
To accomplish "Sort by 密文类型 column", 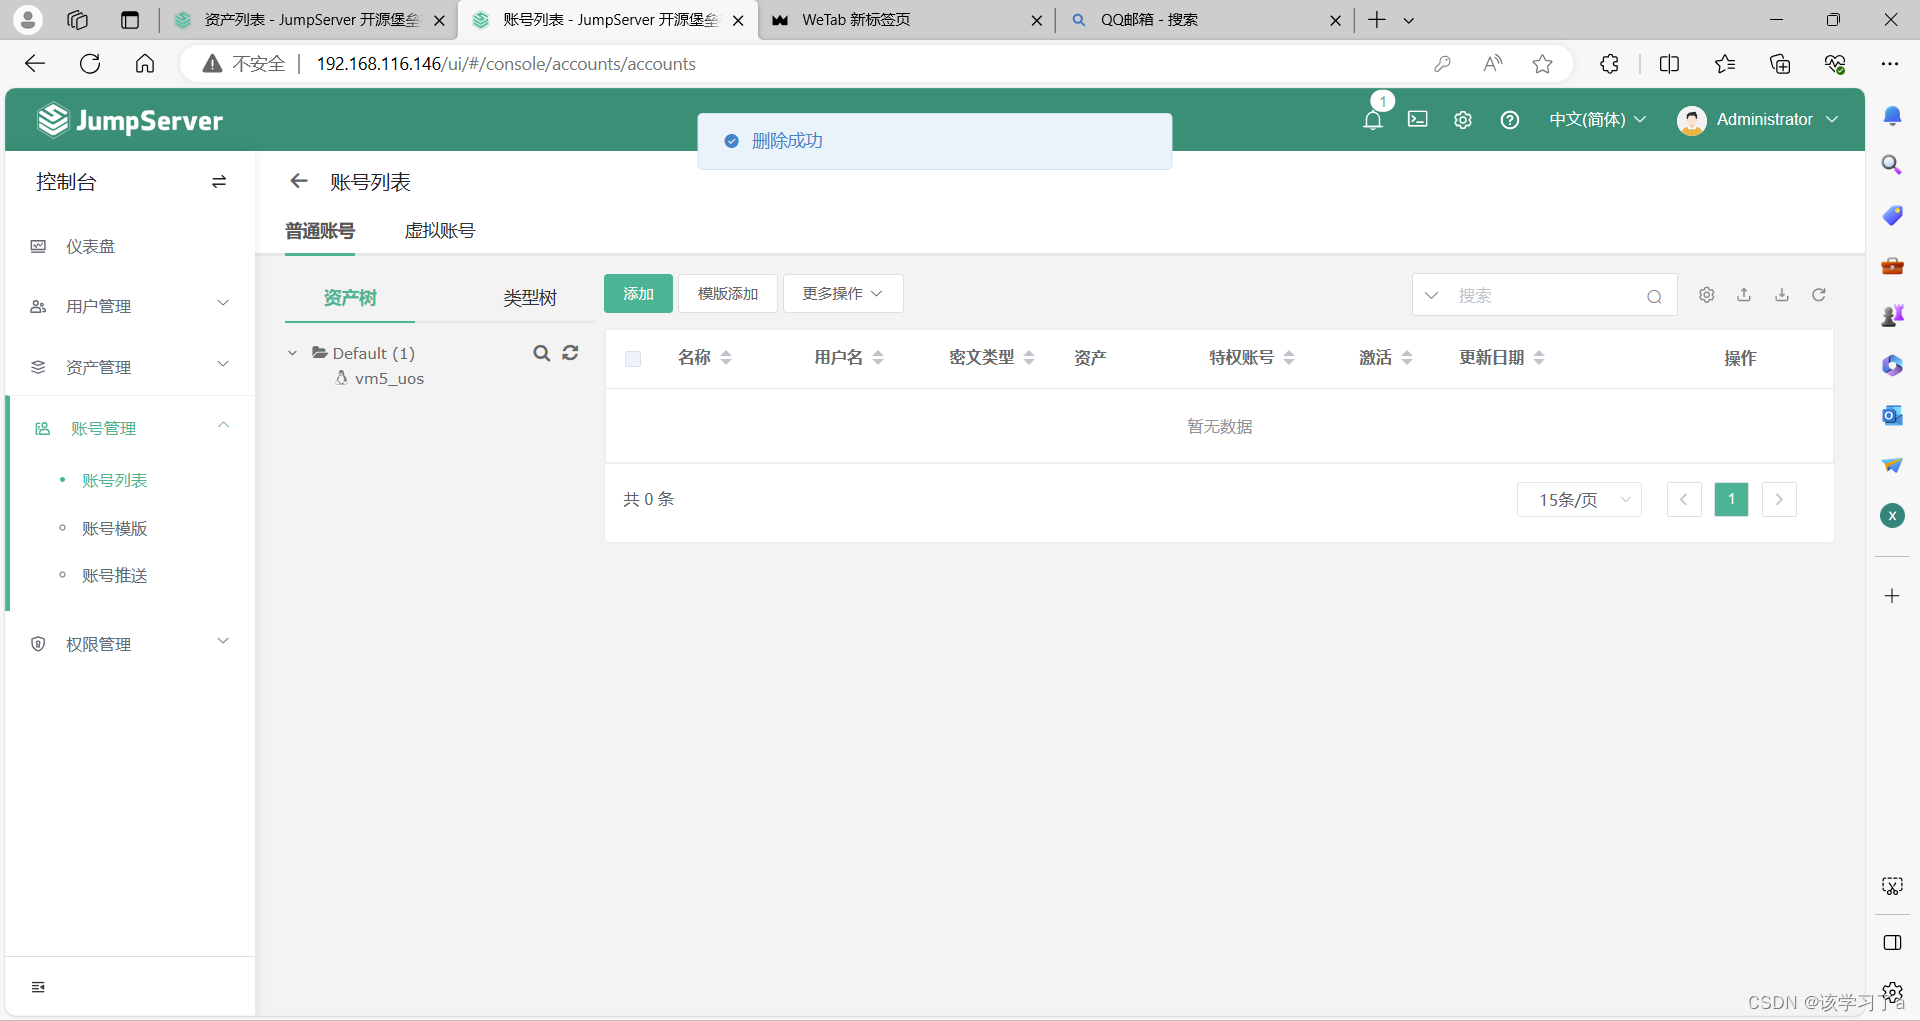I will pyautogui.click(x=1029, y=358).
